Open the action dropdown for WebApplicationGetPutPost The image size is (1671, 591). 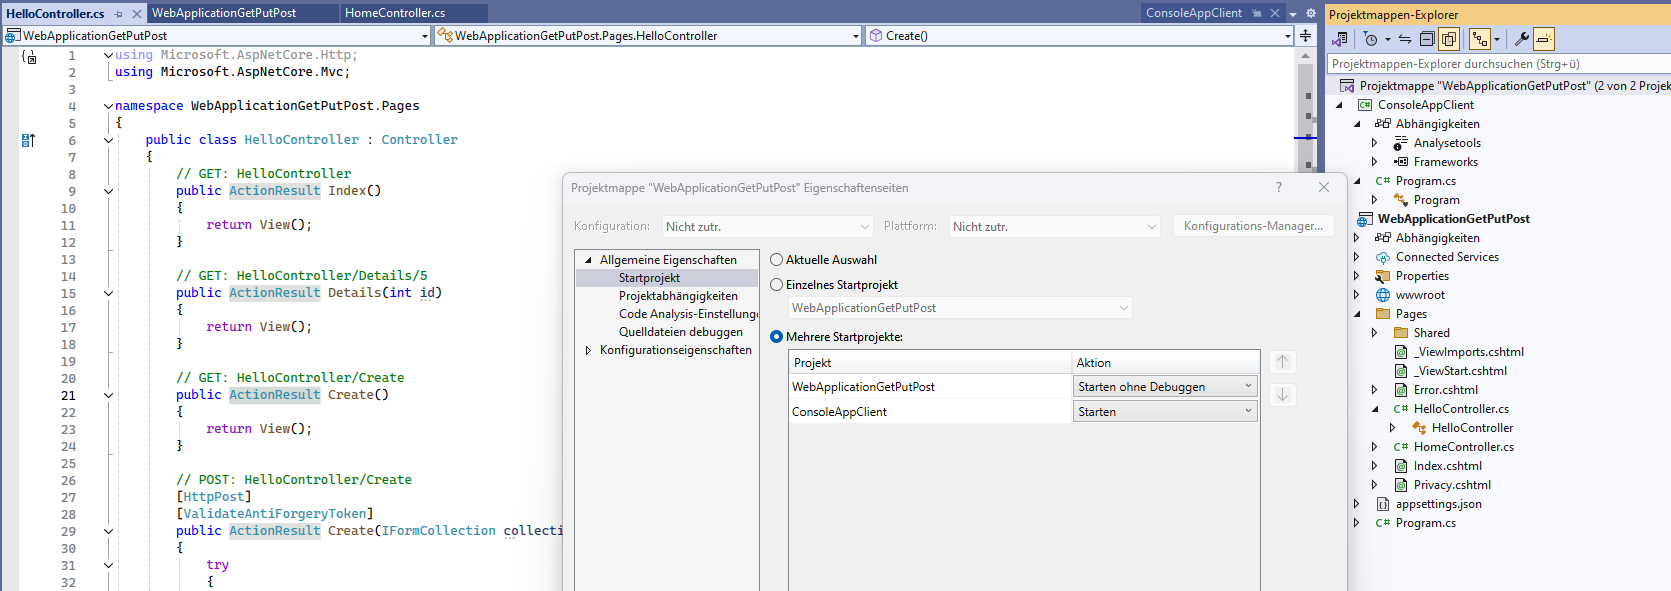click(x=1166, y=387)
